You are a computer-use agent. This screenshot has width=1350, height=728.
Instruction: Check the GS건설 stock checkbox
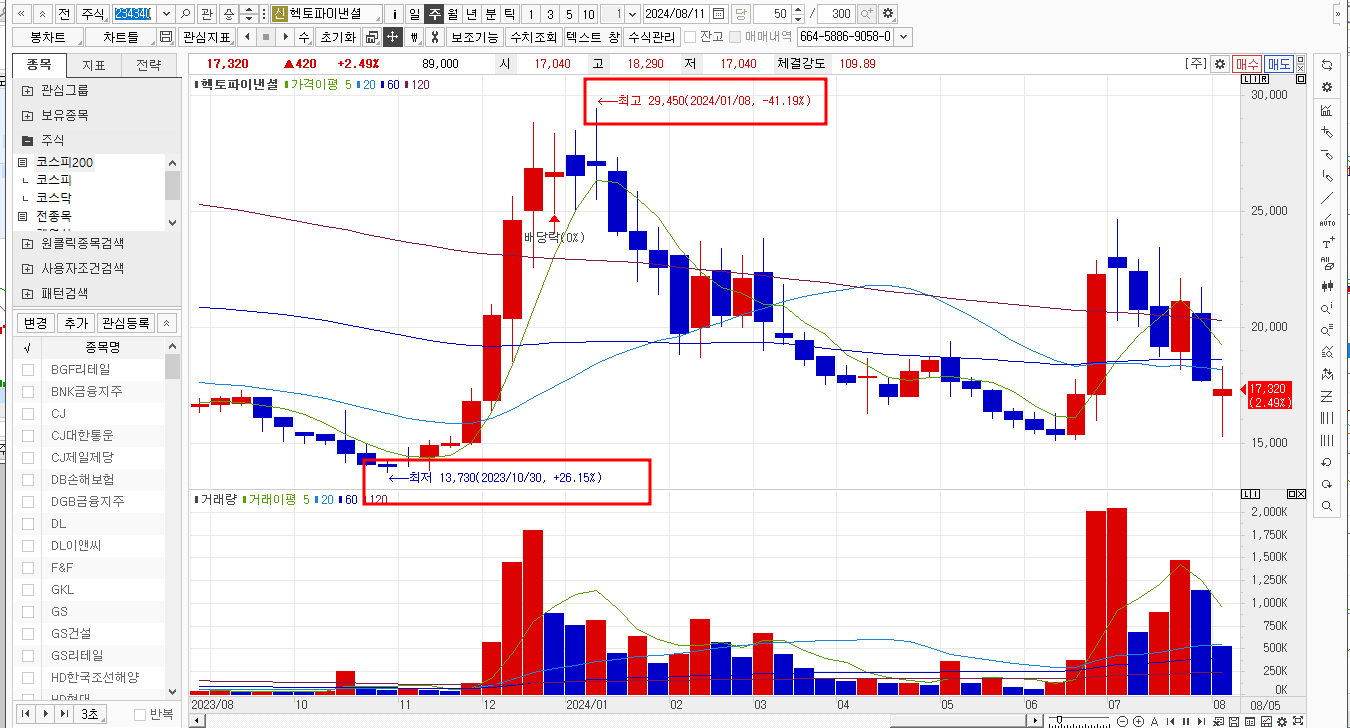click(28, 634)
